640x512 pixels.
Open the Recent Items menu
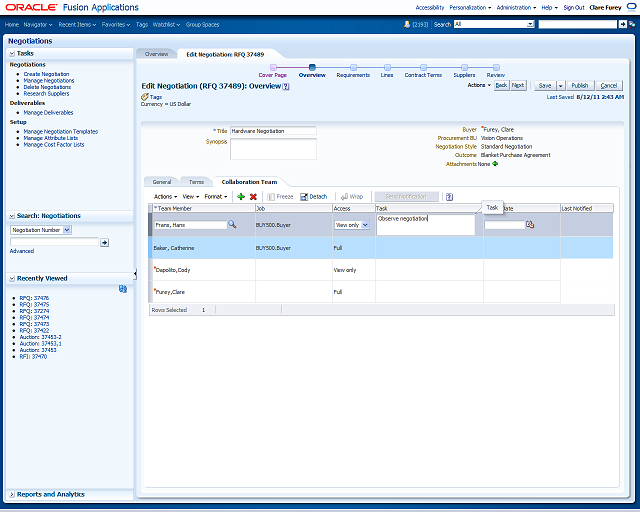point(77,24)
